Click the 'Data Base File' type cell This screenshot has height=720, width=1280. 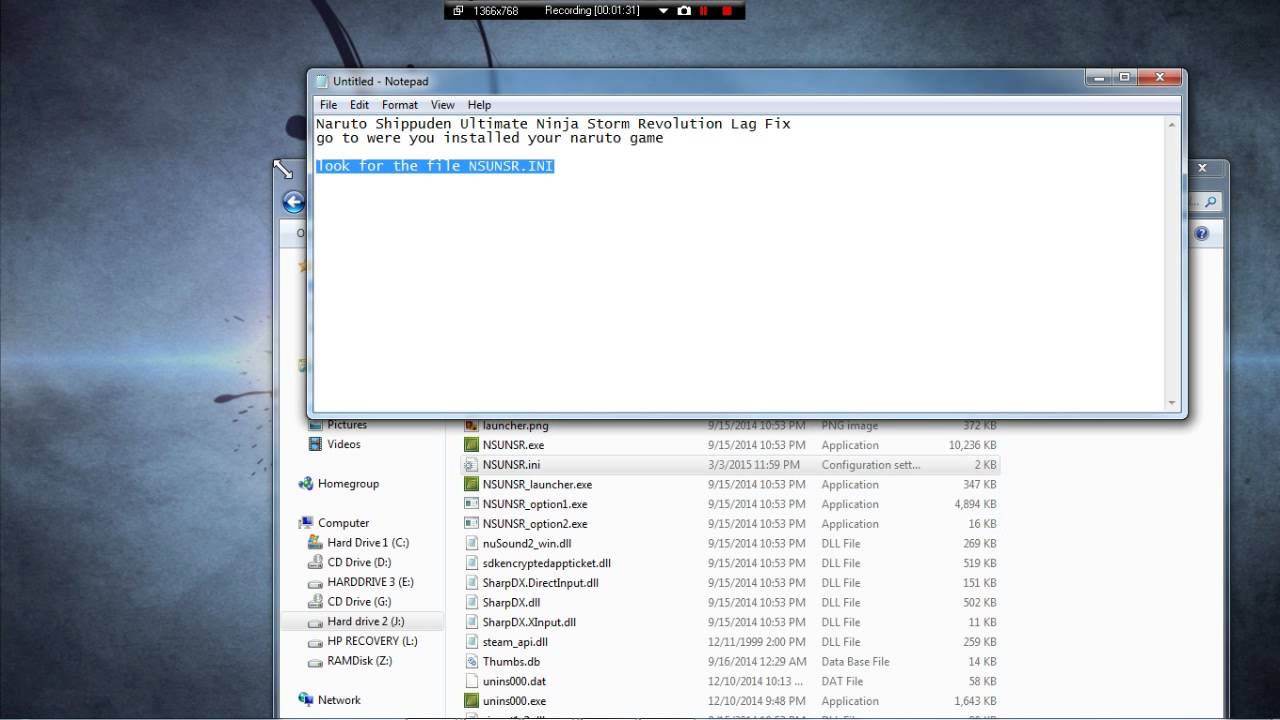pyautogui.click(x=855, y=661)
